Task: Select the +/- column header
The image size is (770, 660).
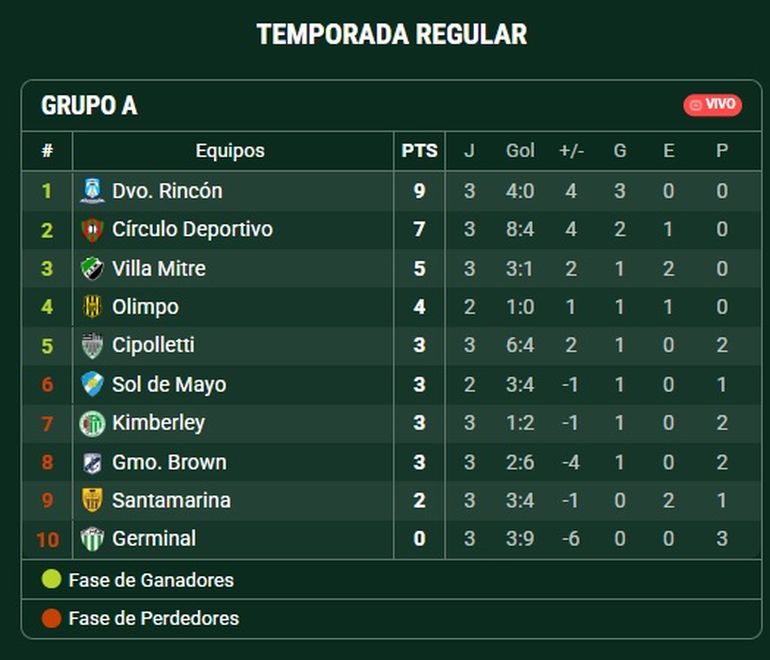Action: 572,151
